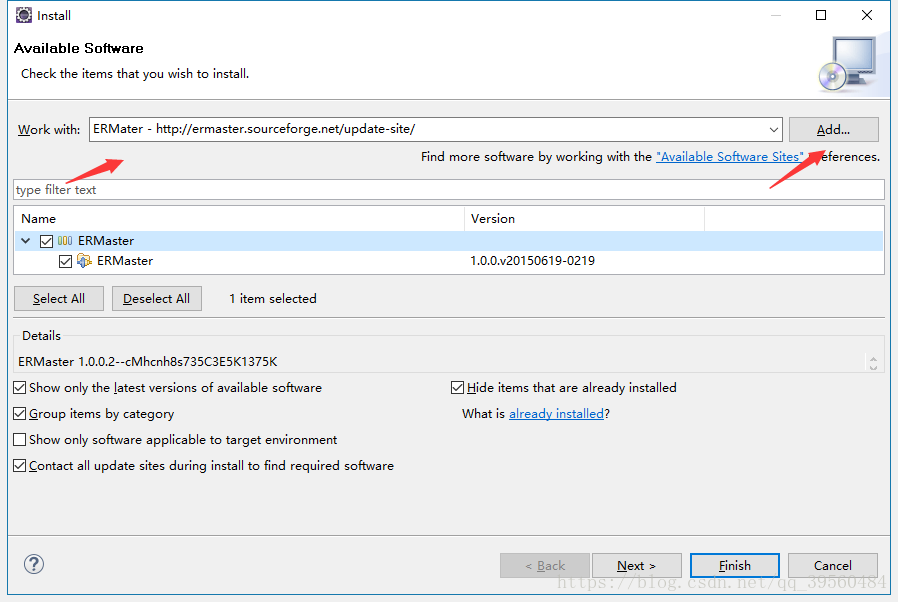Open the Work with dropdown arrow

773,129
